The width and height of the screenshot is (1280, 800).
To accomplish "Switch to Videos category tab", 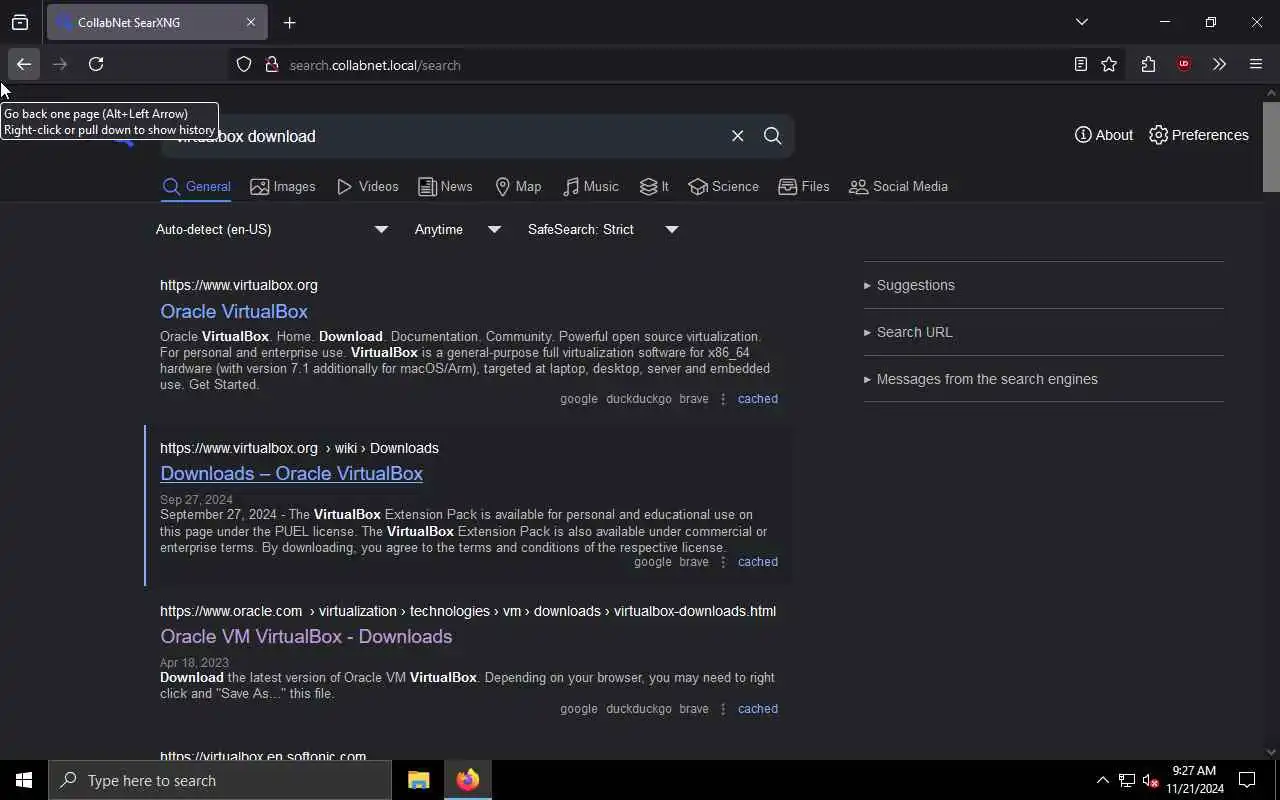I will click(x=368, y=187).
